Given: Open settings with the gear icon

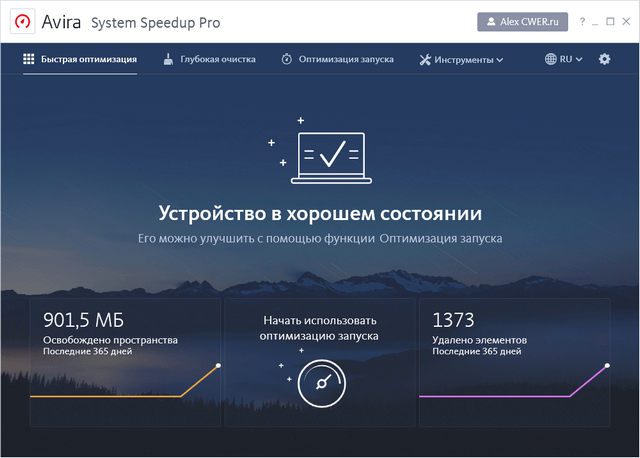Looking at the screenshot, I should point(604,60).
